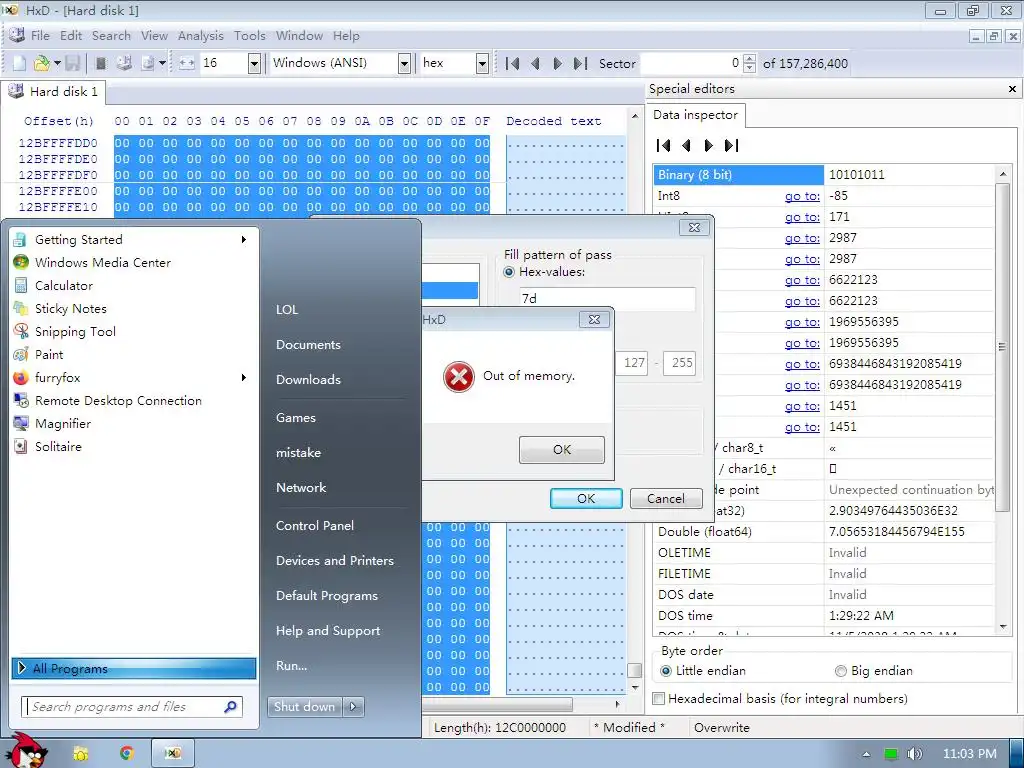The width and height of the screenshot is (1024, 768).
Task: Enable Hexadecimal basis checkbox
Action: tap(659, 699)
